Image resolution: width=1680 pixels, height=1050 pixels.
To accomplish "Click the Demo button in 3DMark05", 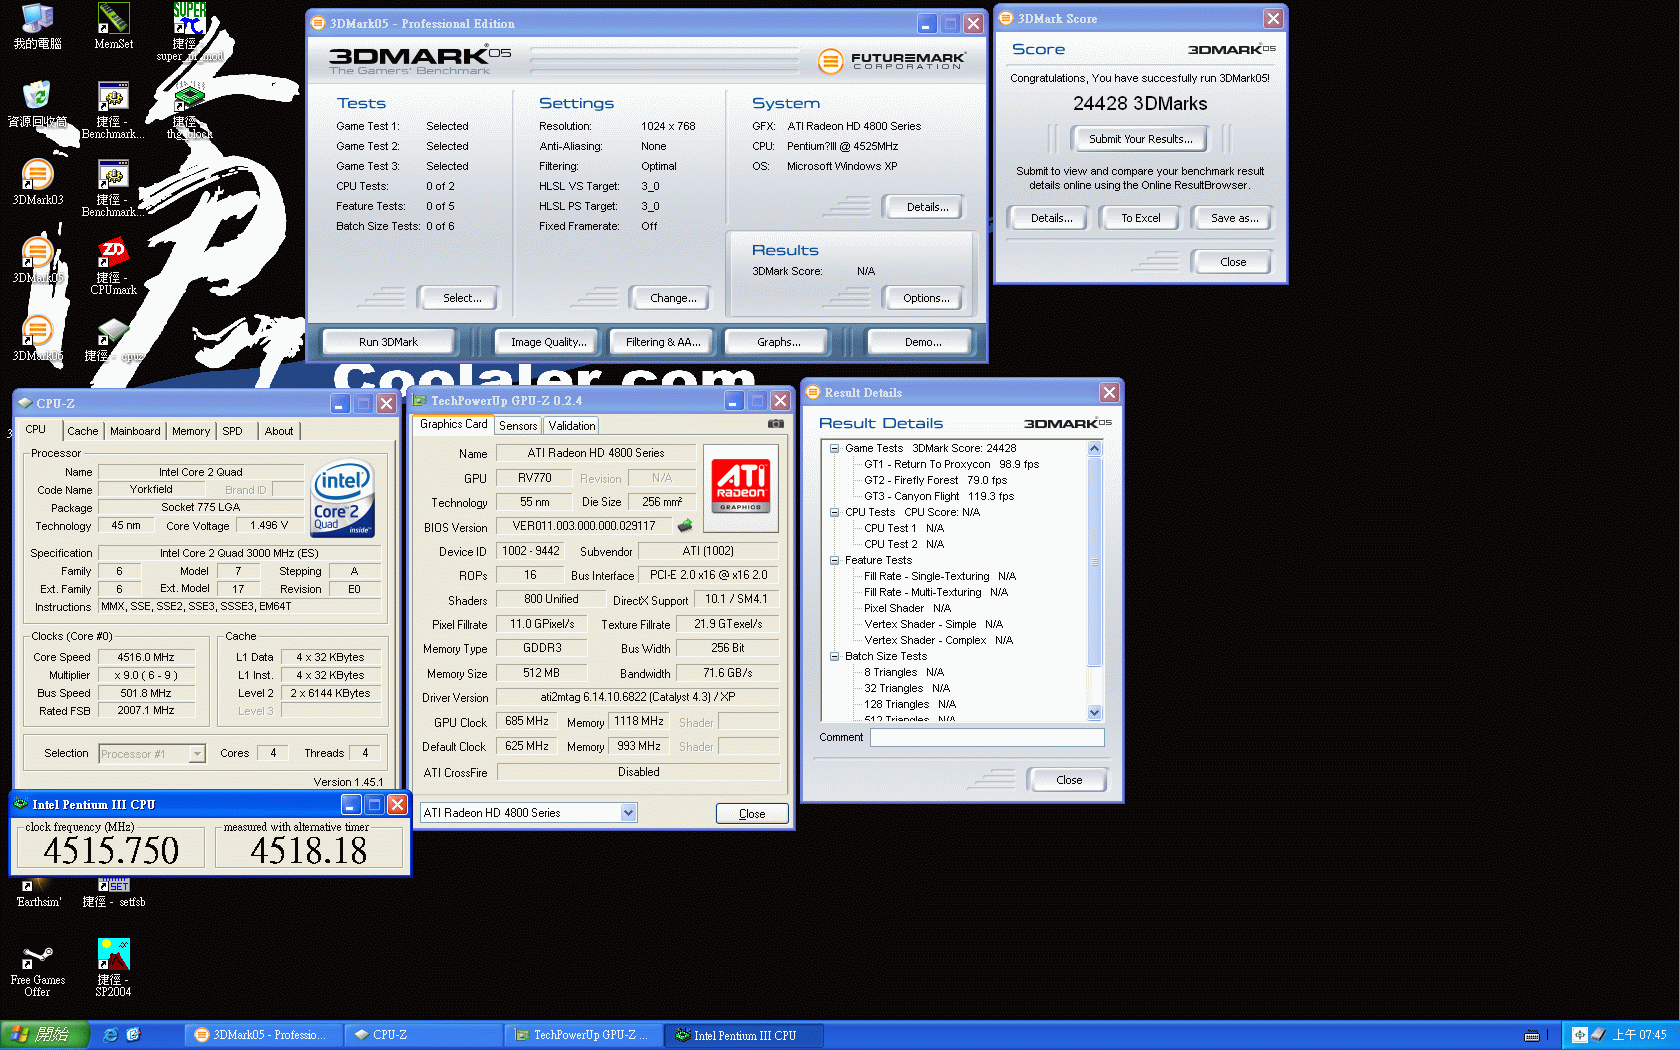I will 922,342.
